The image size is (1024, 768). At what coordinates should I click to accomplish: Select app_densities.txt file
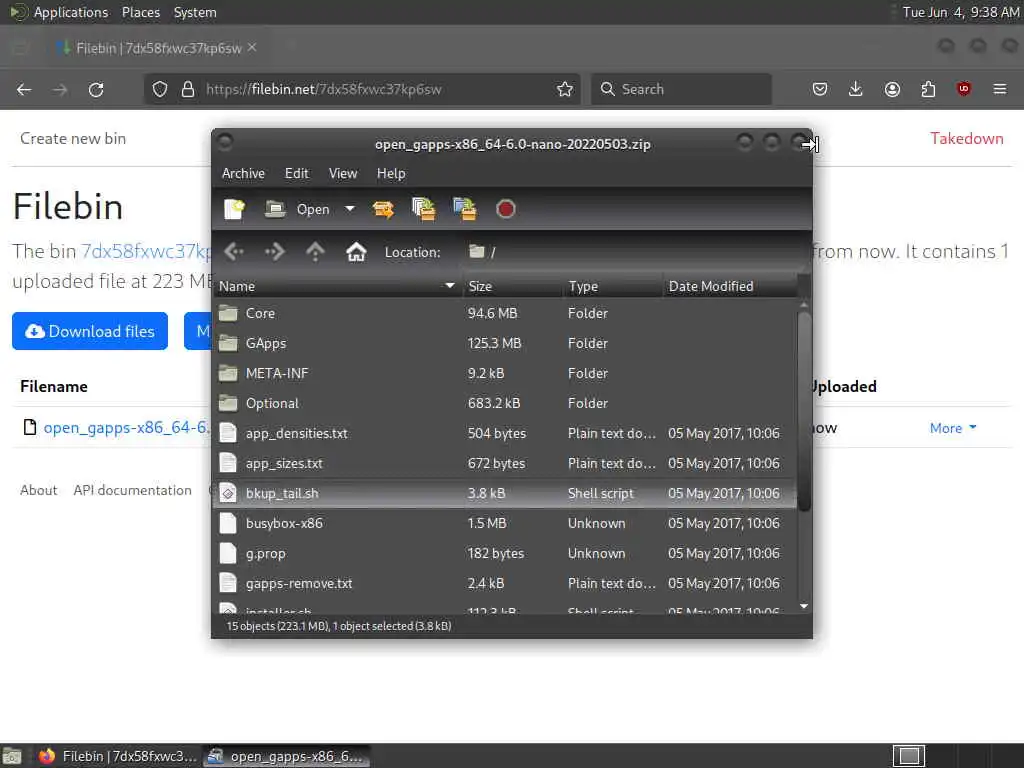(505, 434)
